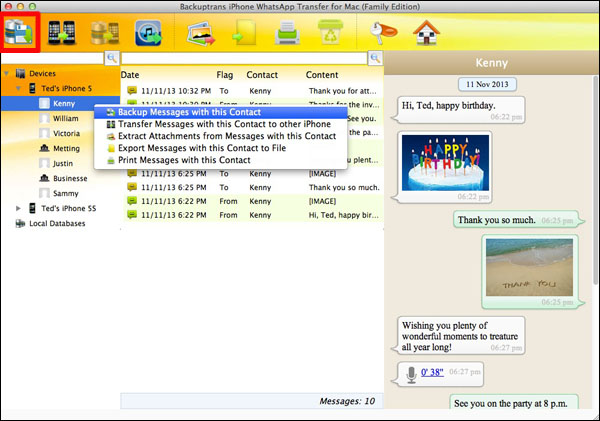This screenshot has height=421, width=600.
Task: Click in the devices list search field
Action: 52,58
